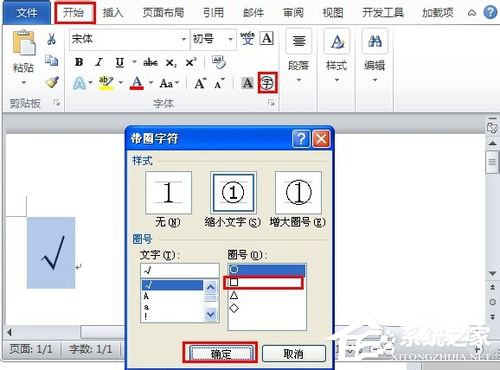
Task: Switch to the View tab
Action: (333, 13)
